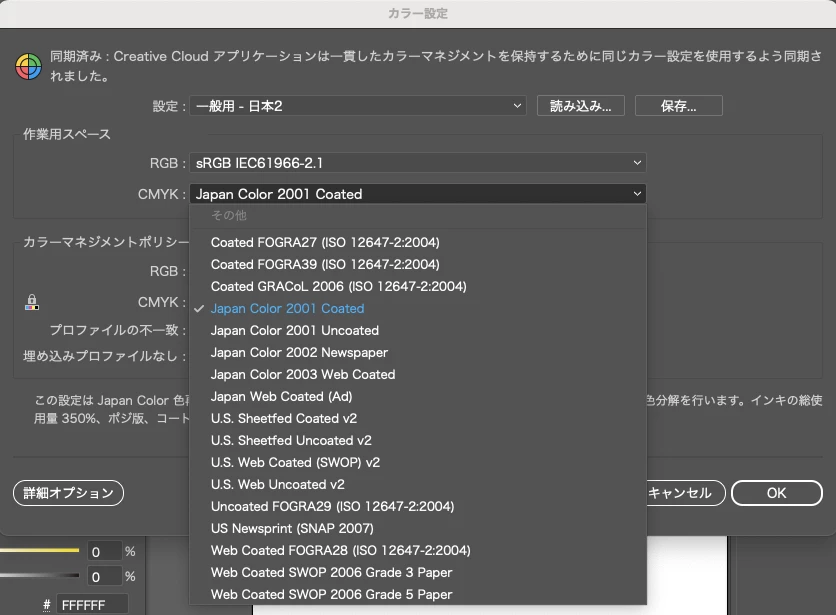The width and height of the screenshot is (836, 615).
Task: Click the black percentage value field
Action: click(104, 577)
